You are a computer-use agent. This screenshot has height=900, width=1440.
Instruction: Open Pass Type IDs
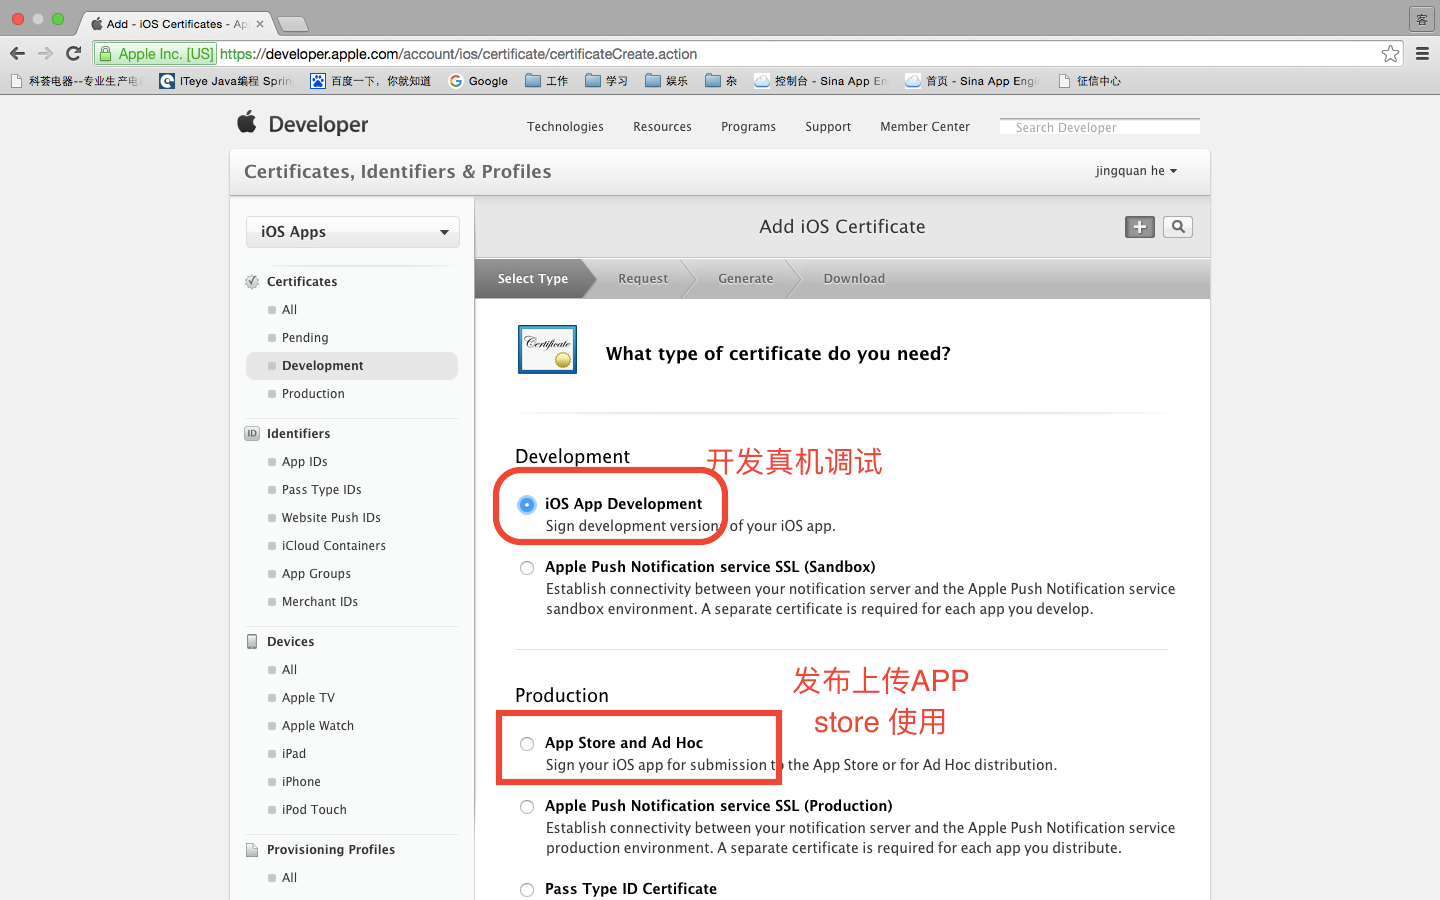pyautogui.click(x=322, y=490)
